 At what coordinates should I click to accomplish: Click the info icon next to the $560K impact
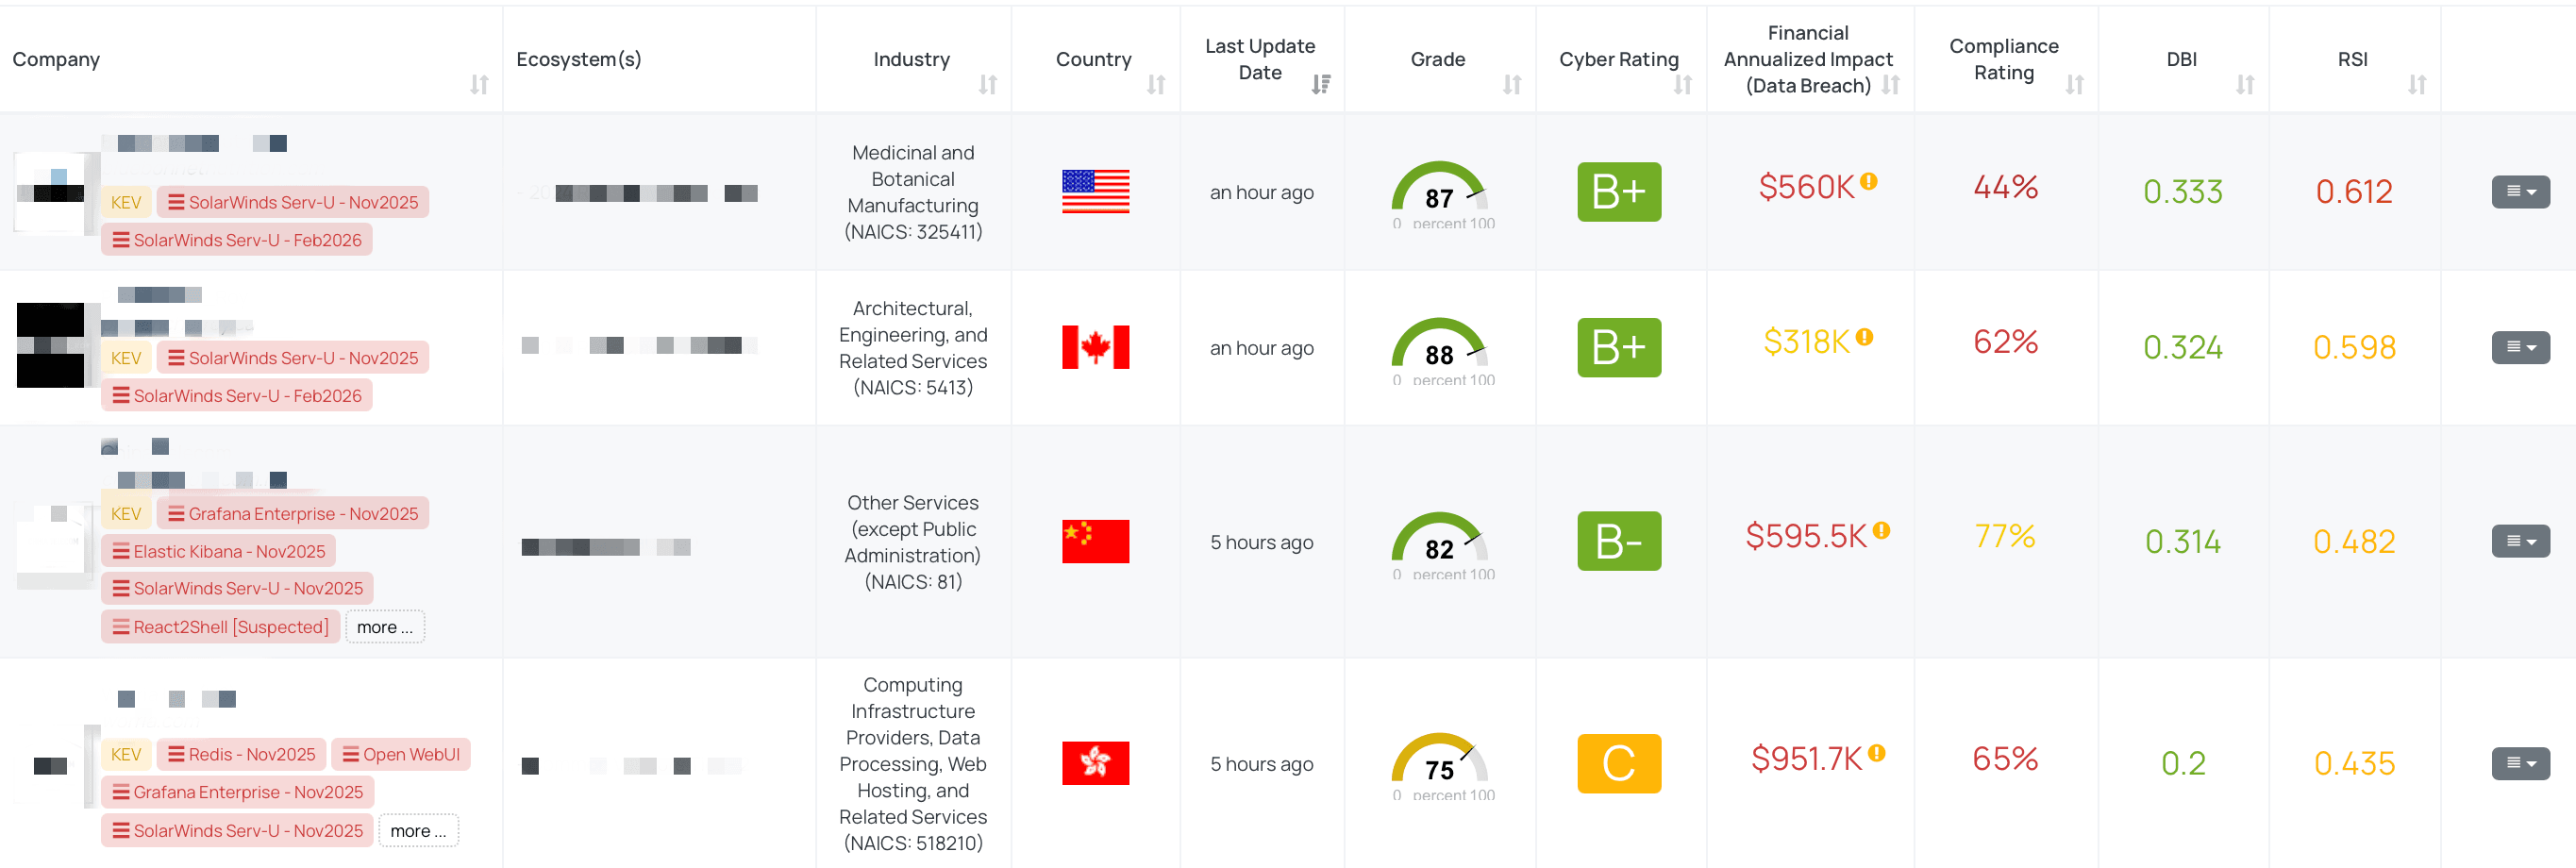point(1869,182)
